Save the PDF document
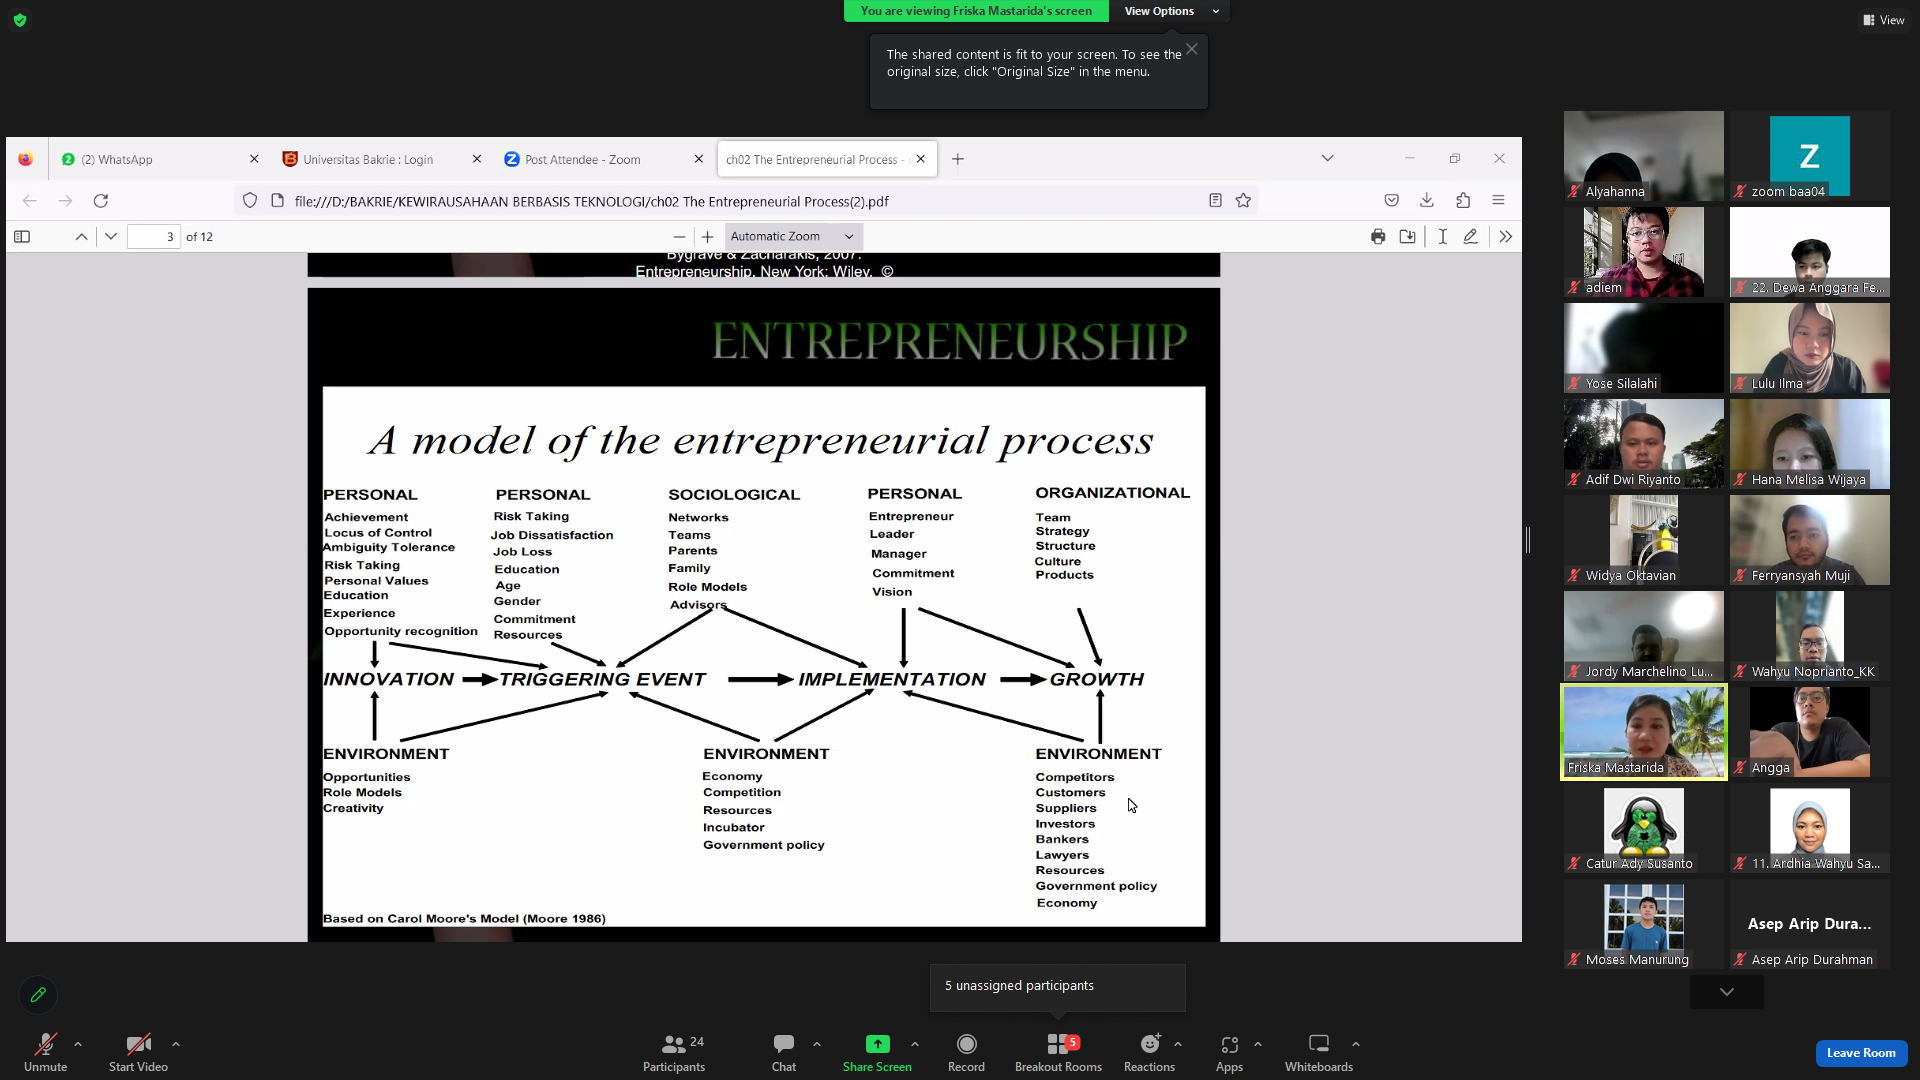This screenshot has height=1080, width=1920. (x=1407, y=237)
